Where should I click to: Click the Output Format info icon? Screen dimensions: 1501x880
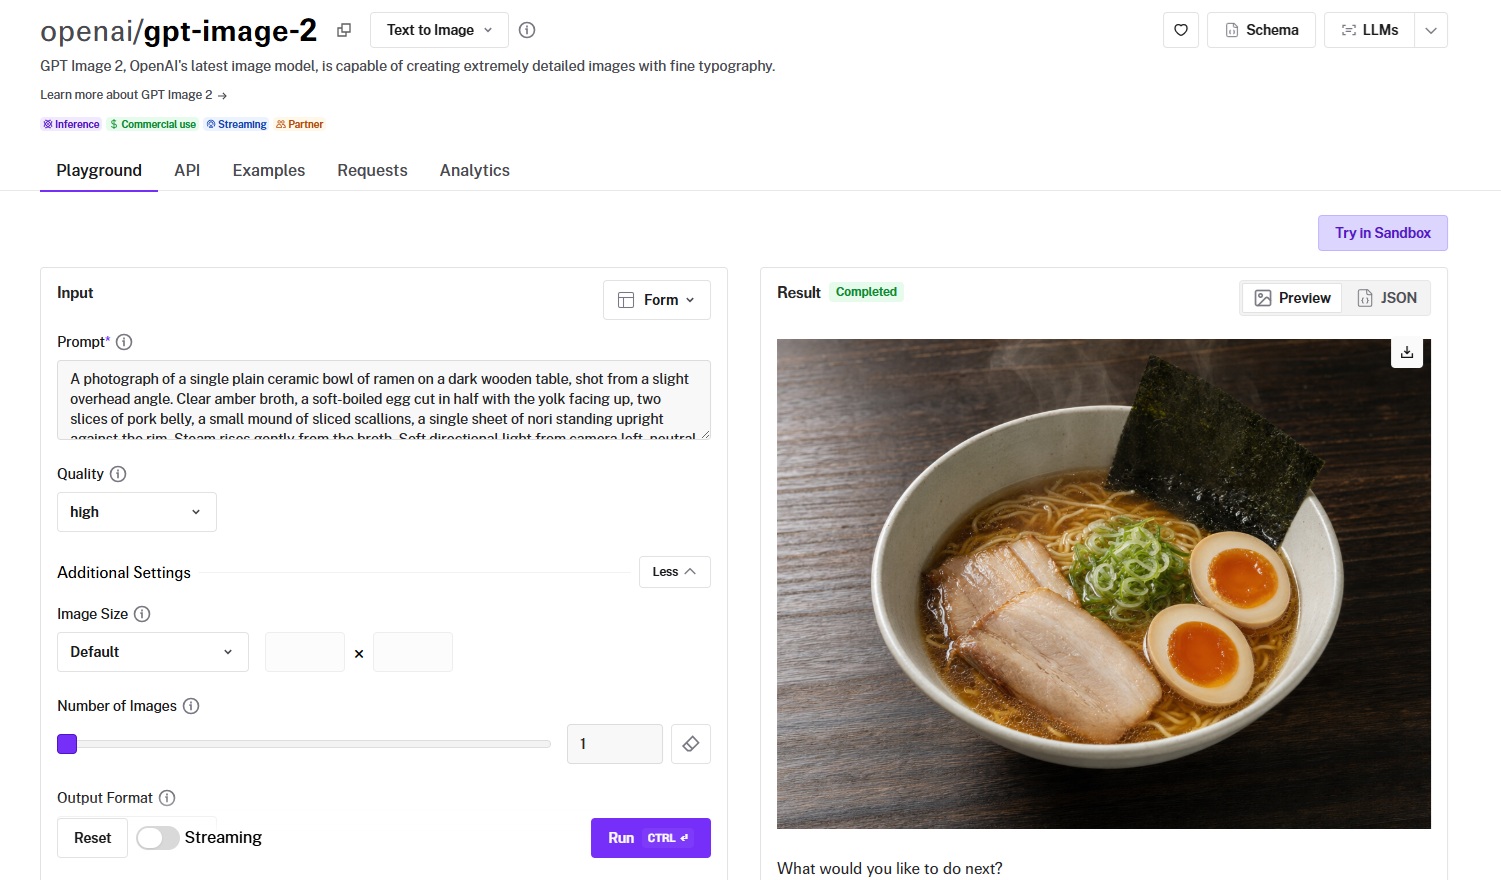tap(167, 798)
